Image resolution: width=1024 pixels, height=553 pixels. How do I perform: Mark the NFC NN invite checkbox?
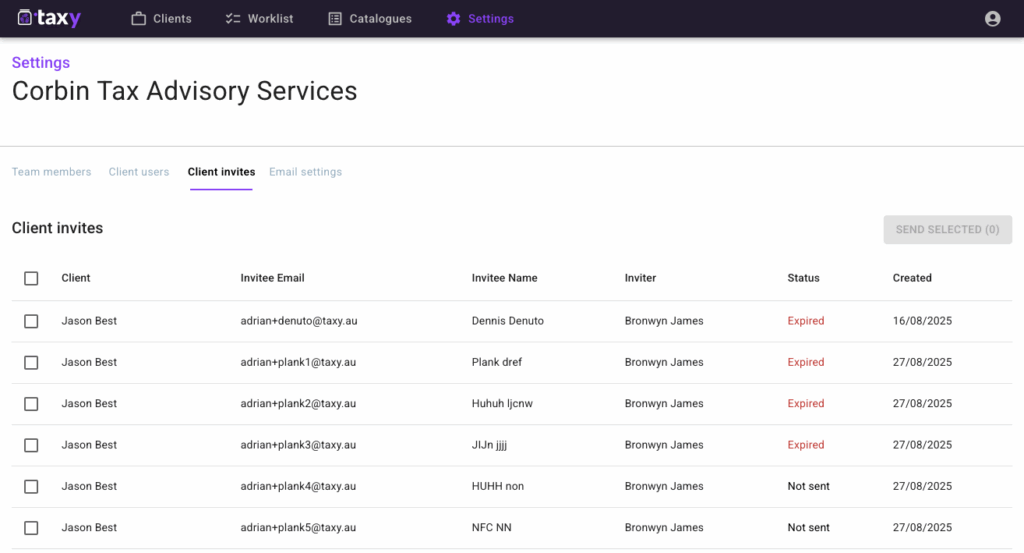pyautogui.click(x=31, y=528)
